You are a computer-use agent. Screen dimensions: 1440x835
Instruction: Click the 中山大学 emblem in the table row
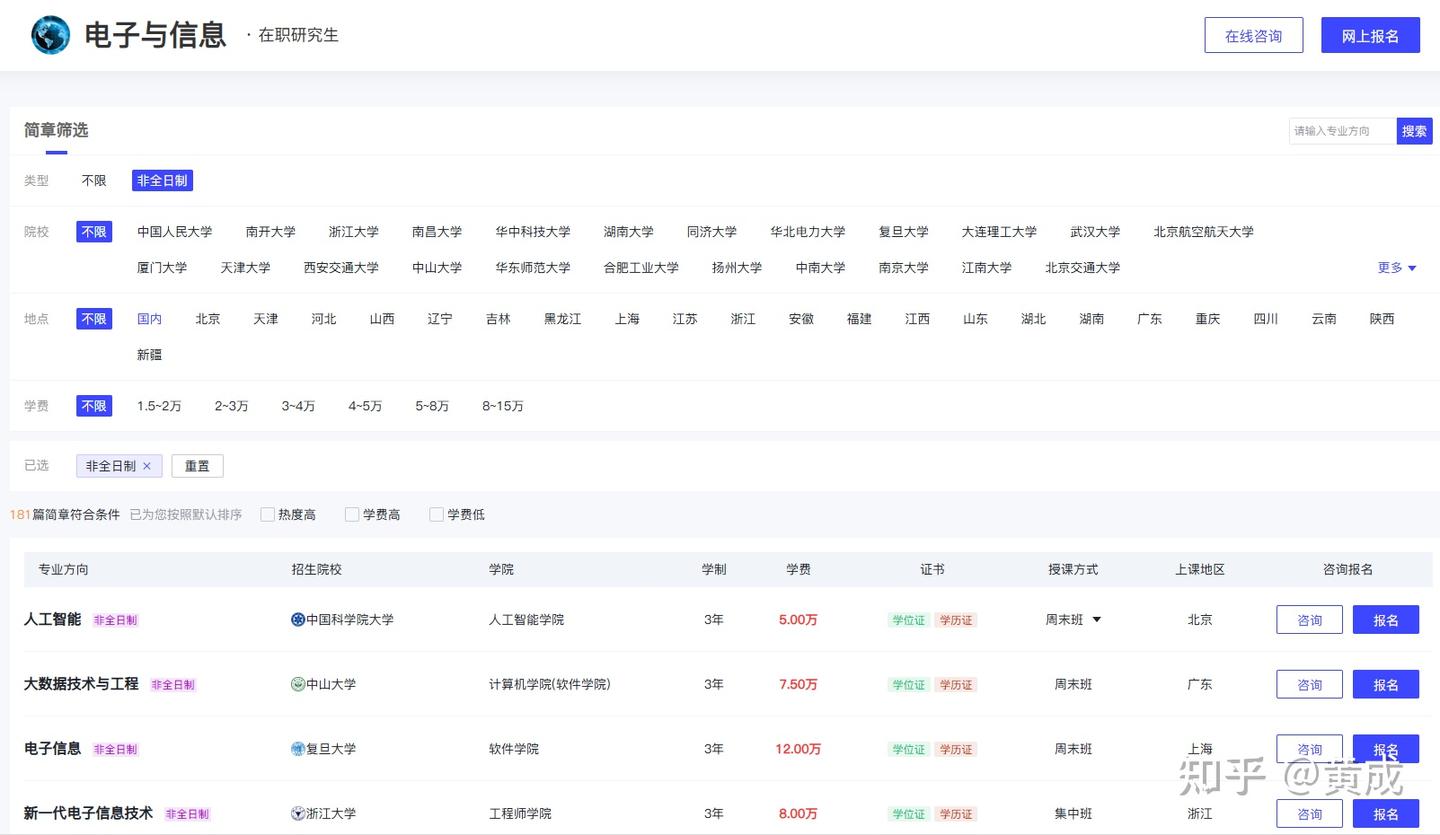click(x=298, y=685)
